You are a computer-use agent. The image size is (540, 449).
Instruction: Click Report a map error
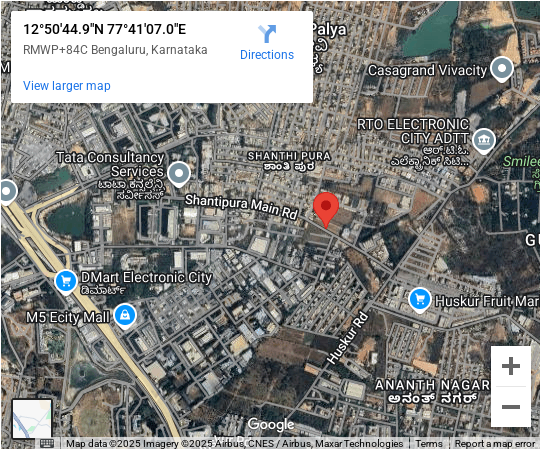(x=495, y=443)
